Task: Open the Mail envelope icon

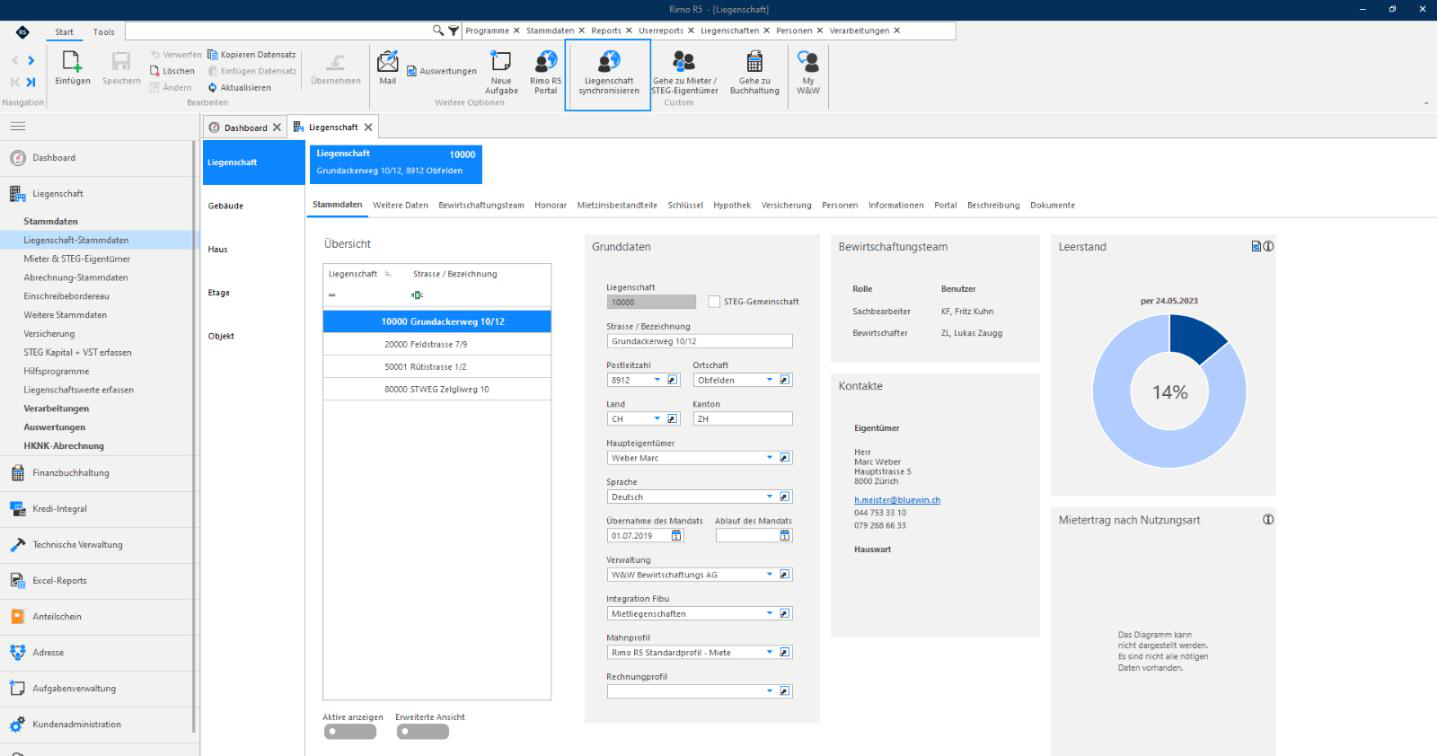Action: [388, 60]
